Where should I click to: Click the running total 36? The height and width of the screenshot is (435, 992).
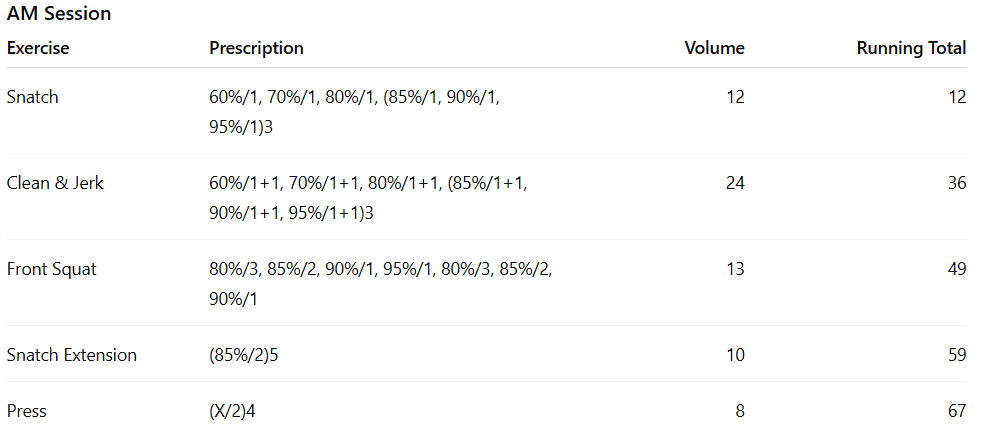[957, 183]
